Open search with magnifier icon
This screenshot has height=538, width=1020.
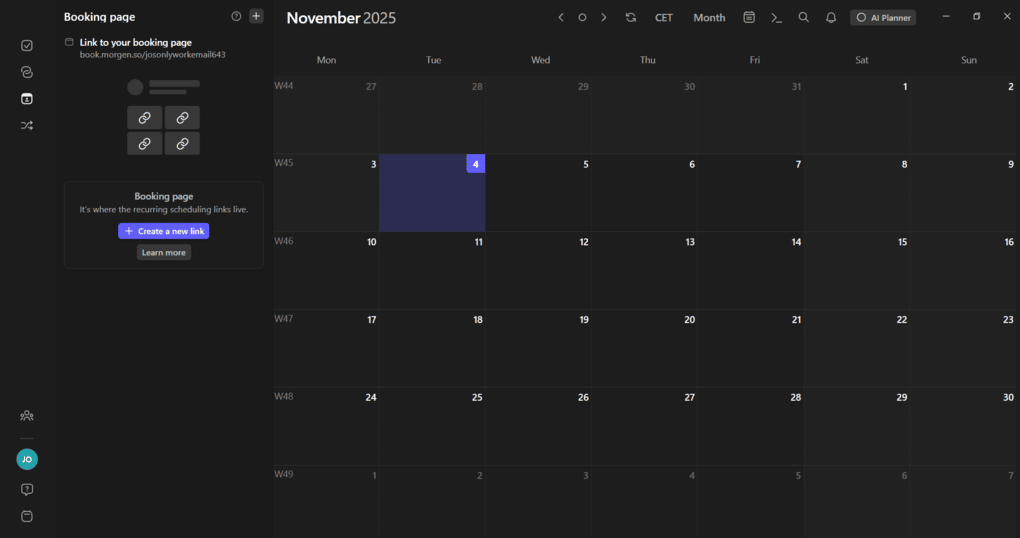click(803, 18)
